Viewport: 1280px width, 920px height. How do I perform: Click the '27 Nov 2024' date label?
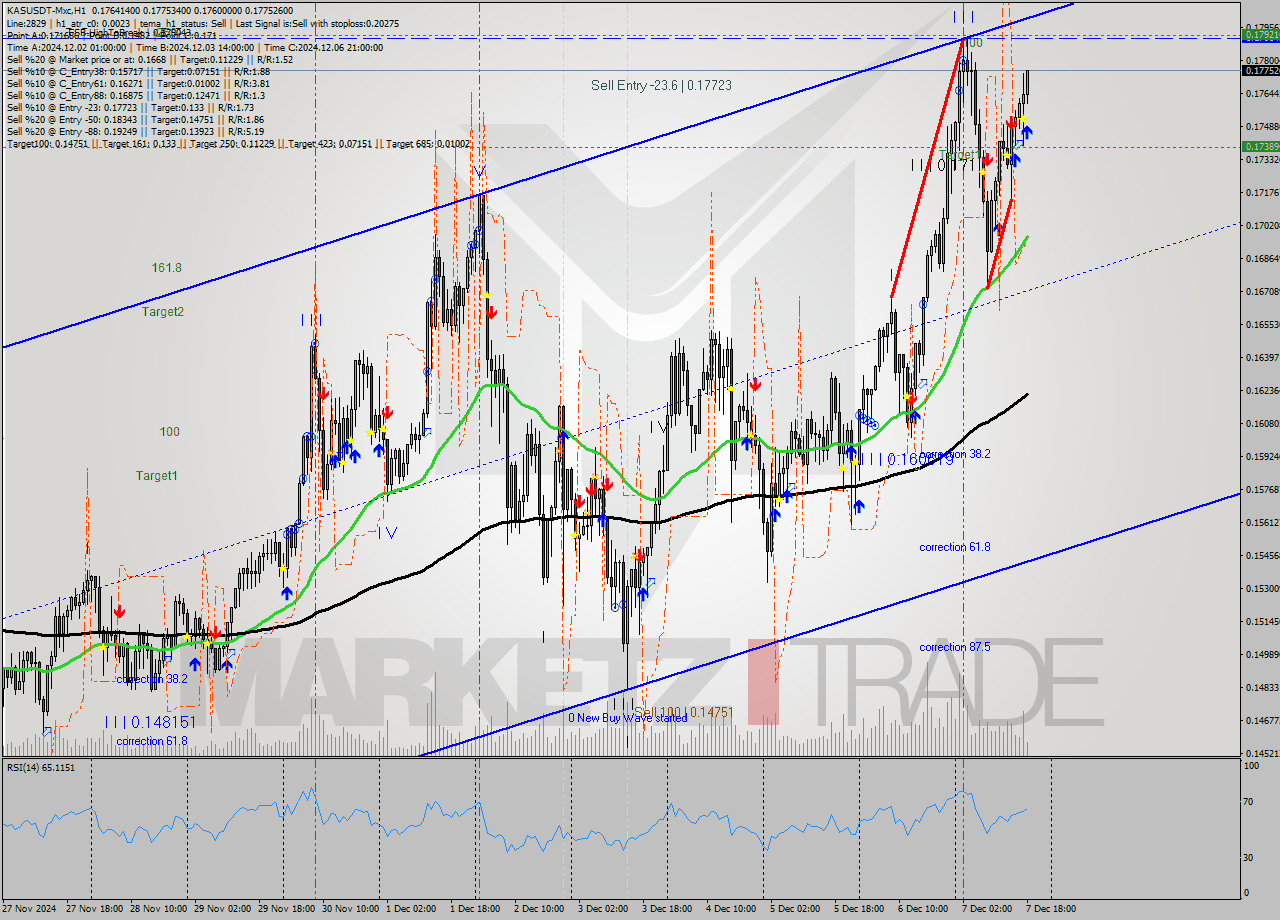point(28,909)
